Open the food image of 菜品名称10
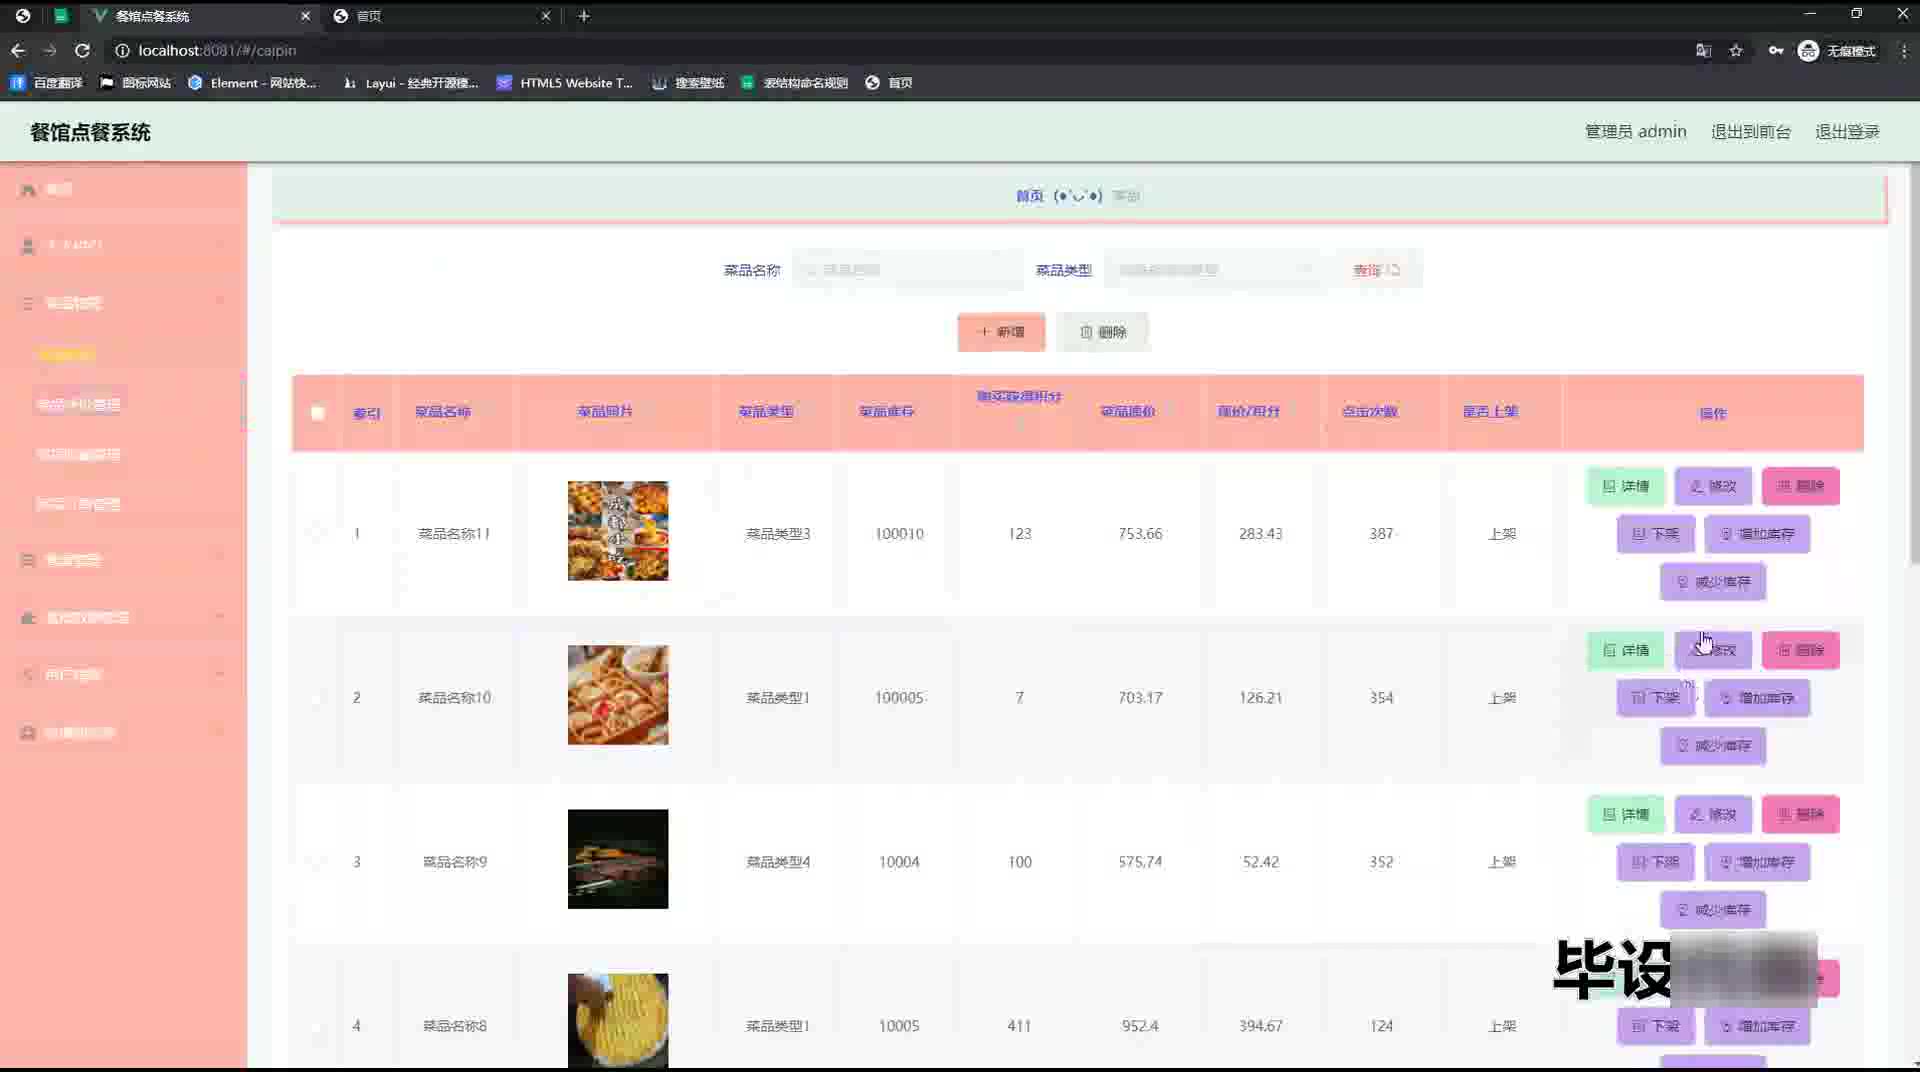The image size is (1920, 1072). tap(618, 695)
